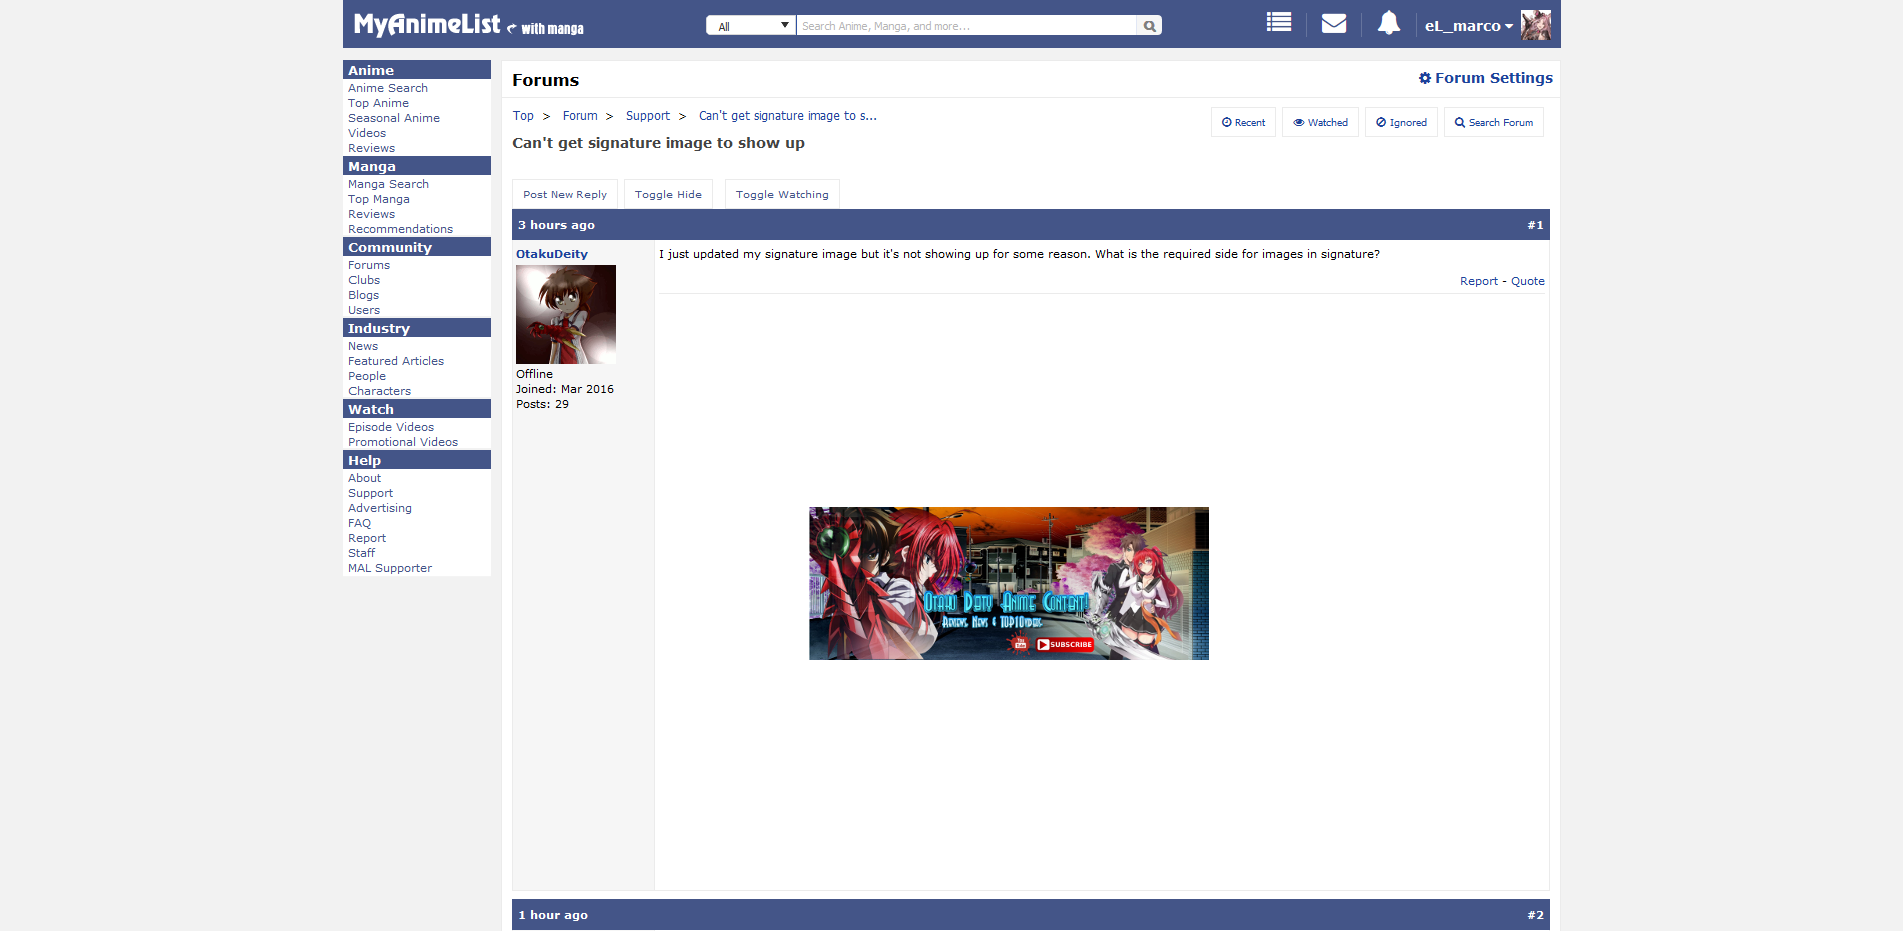Open messages via the envelope icon
The width and height of the screenshot is (1903, 931).
tap(1333, 23)
